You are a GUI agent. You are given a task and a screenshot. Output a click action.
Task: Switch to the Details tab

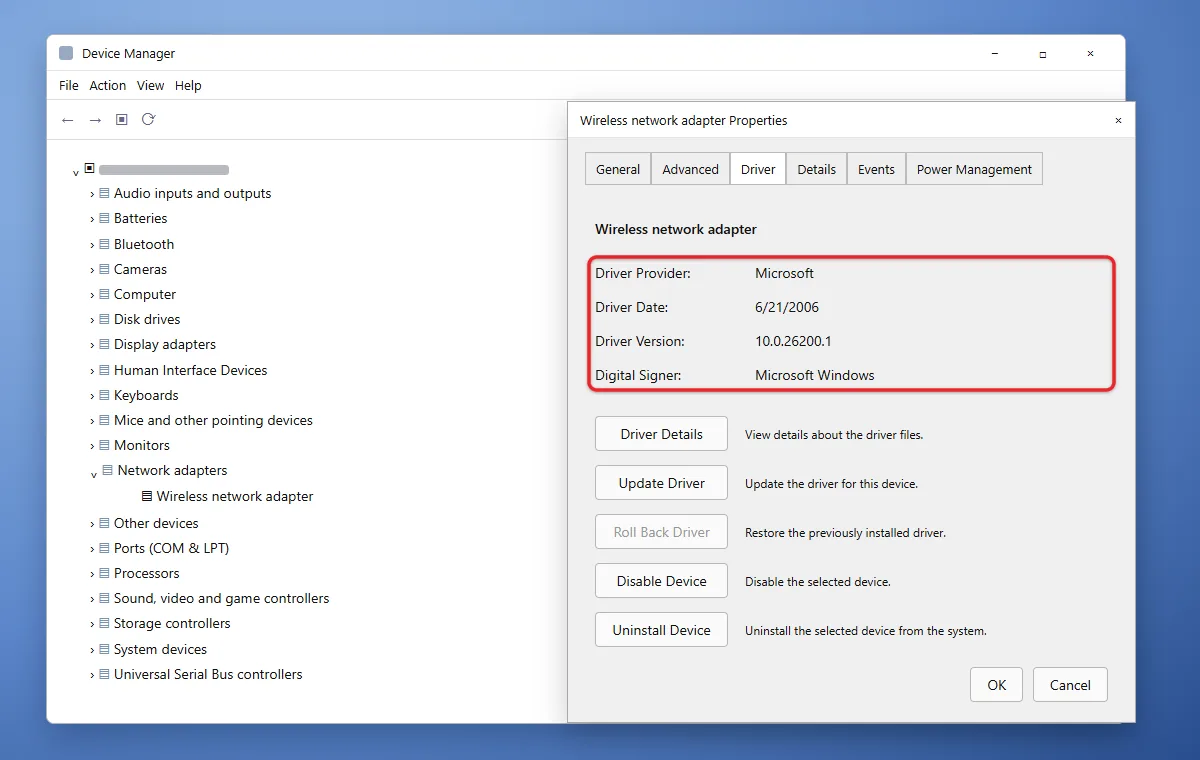(x=816, y=169)
